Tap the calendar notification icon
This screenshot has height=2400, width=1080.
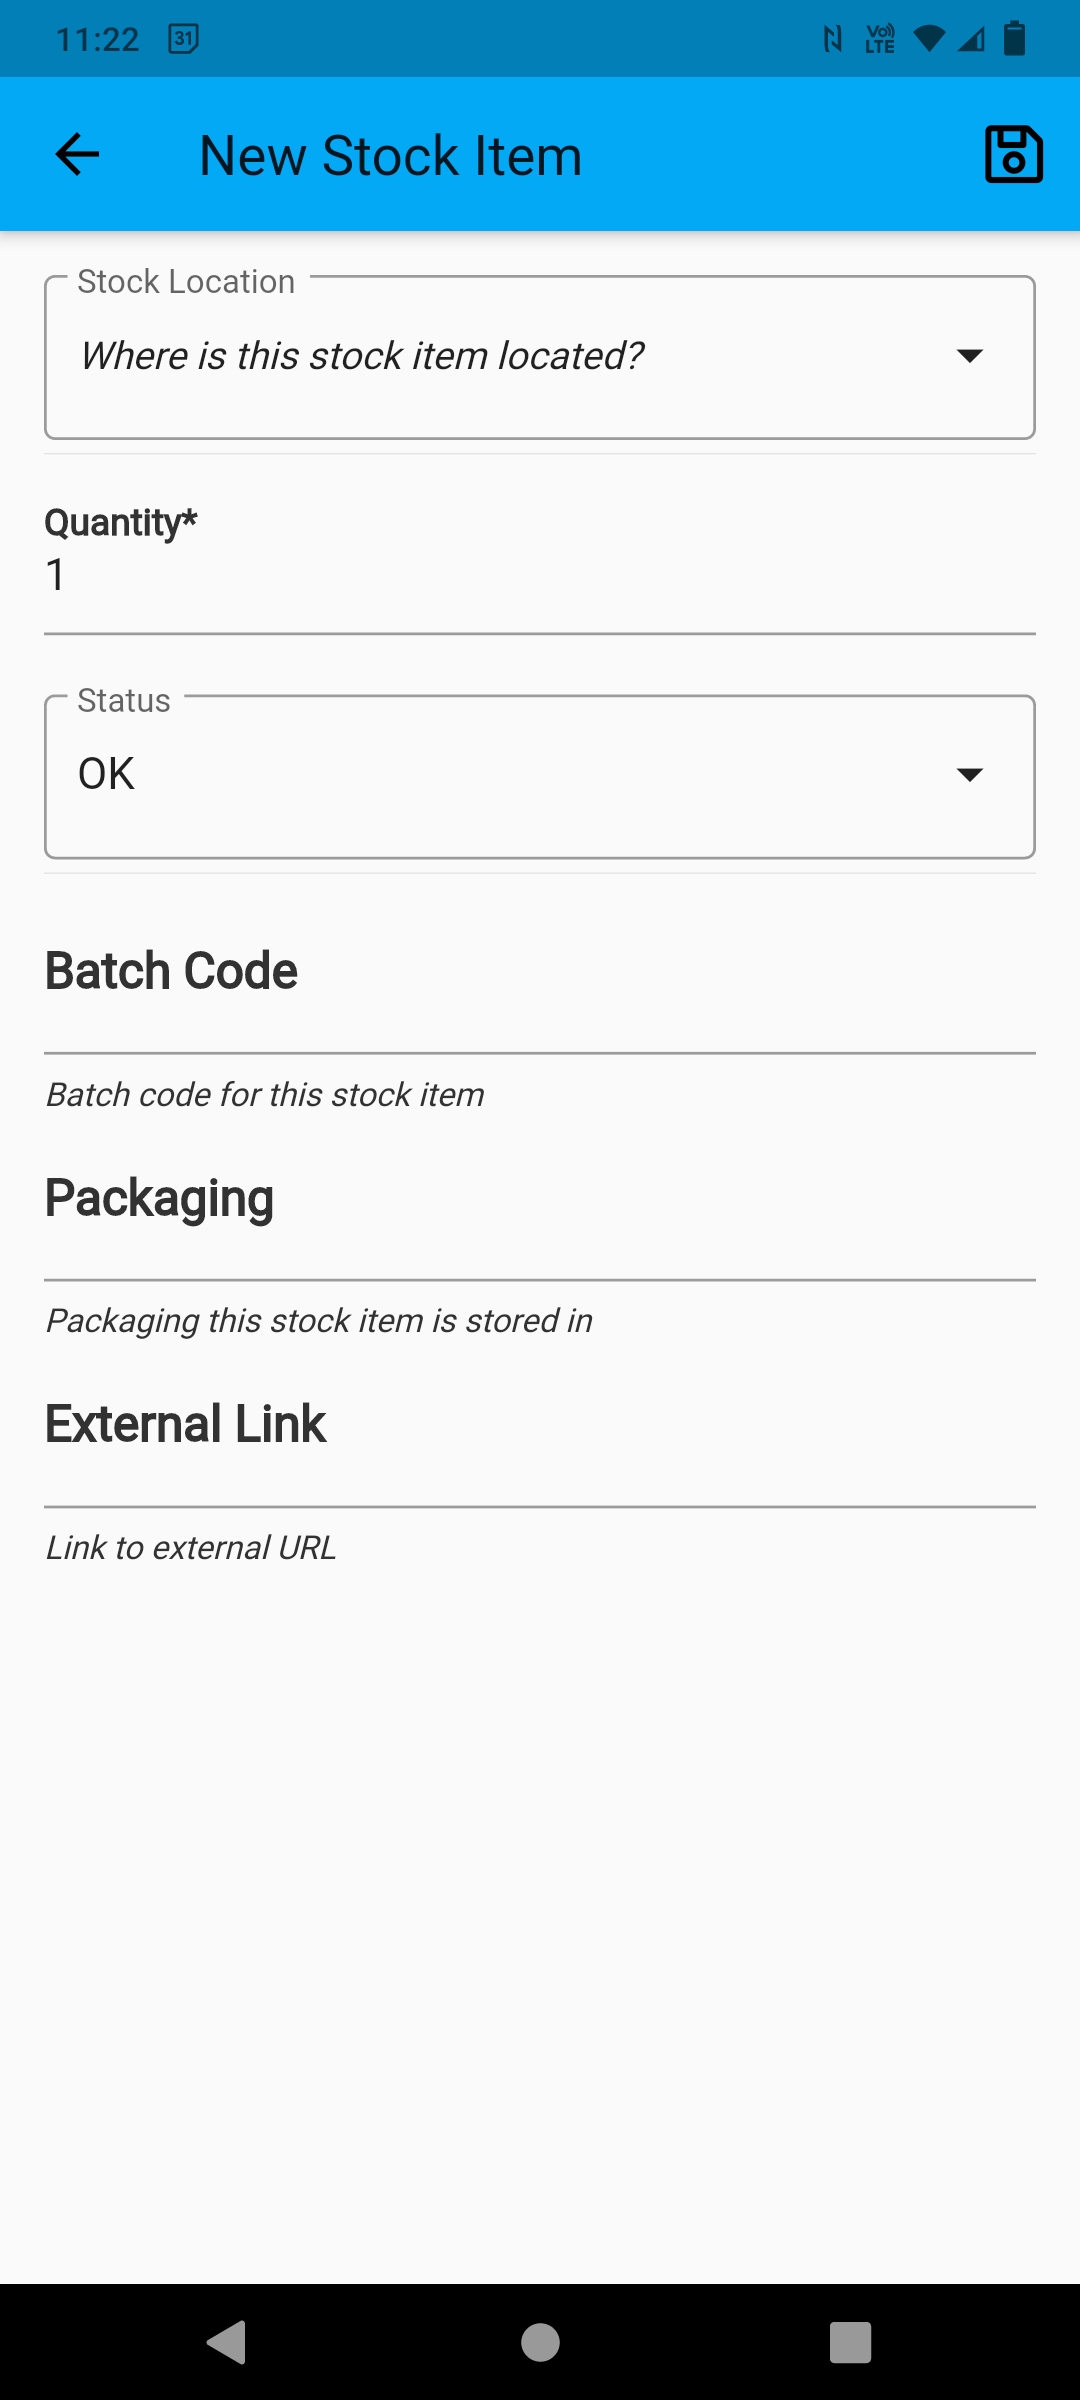pos(183,39)
